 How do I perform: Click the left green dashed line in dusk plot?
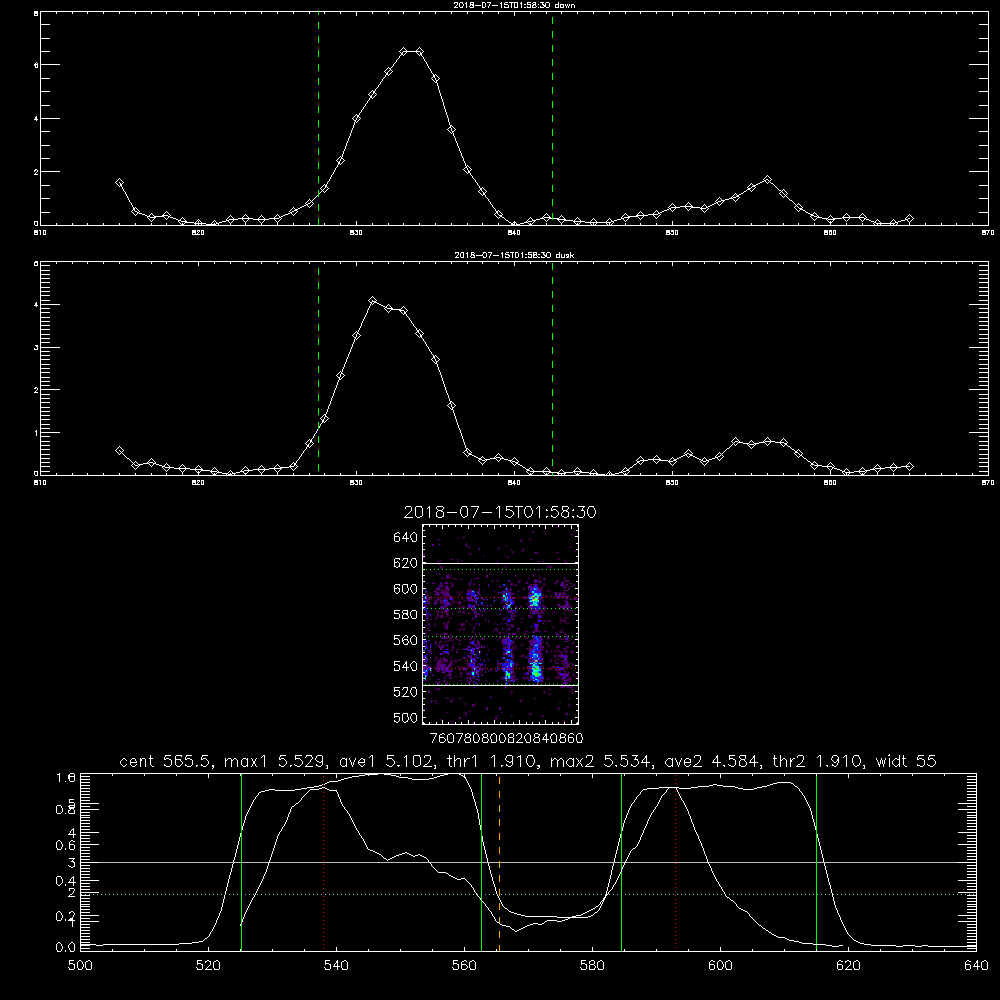(x=318, y=368)
